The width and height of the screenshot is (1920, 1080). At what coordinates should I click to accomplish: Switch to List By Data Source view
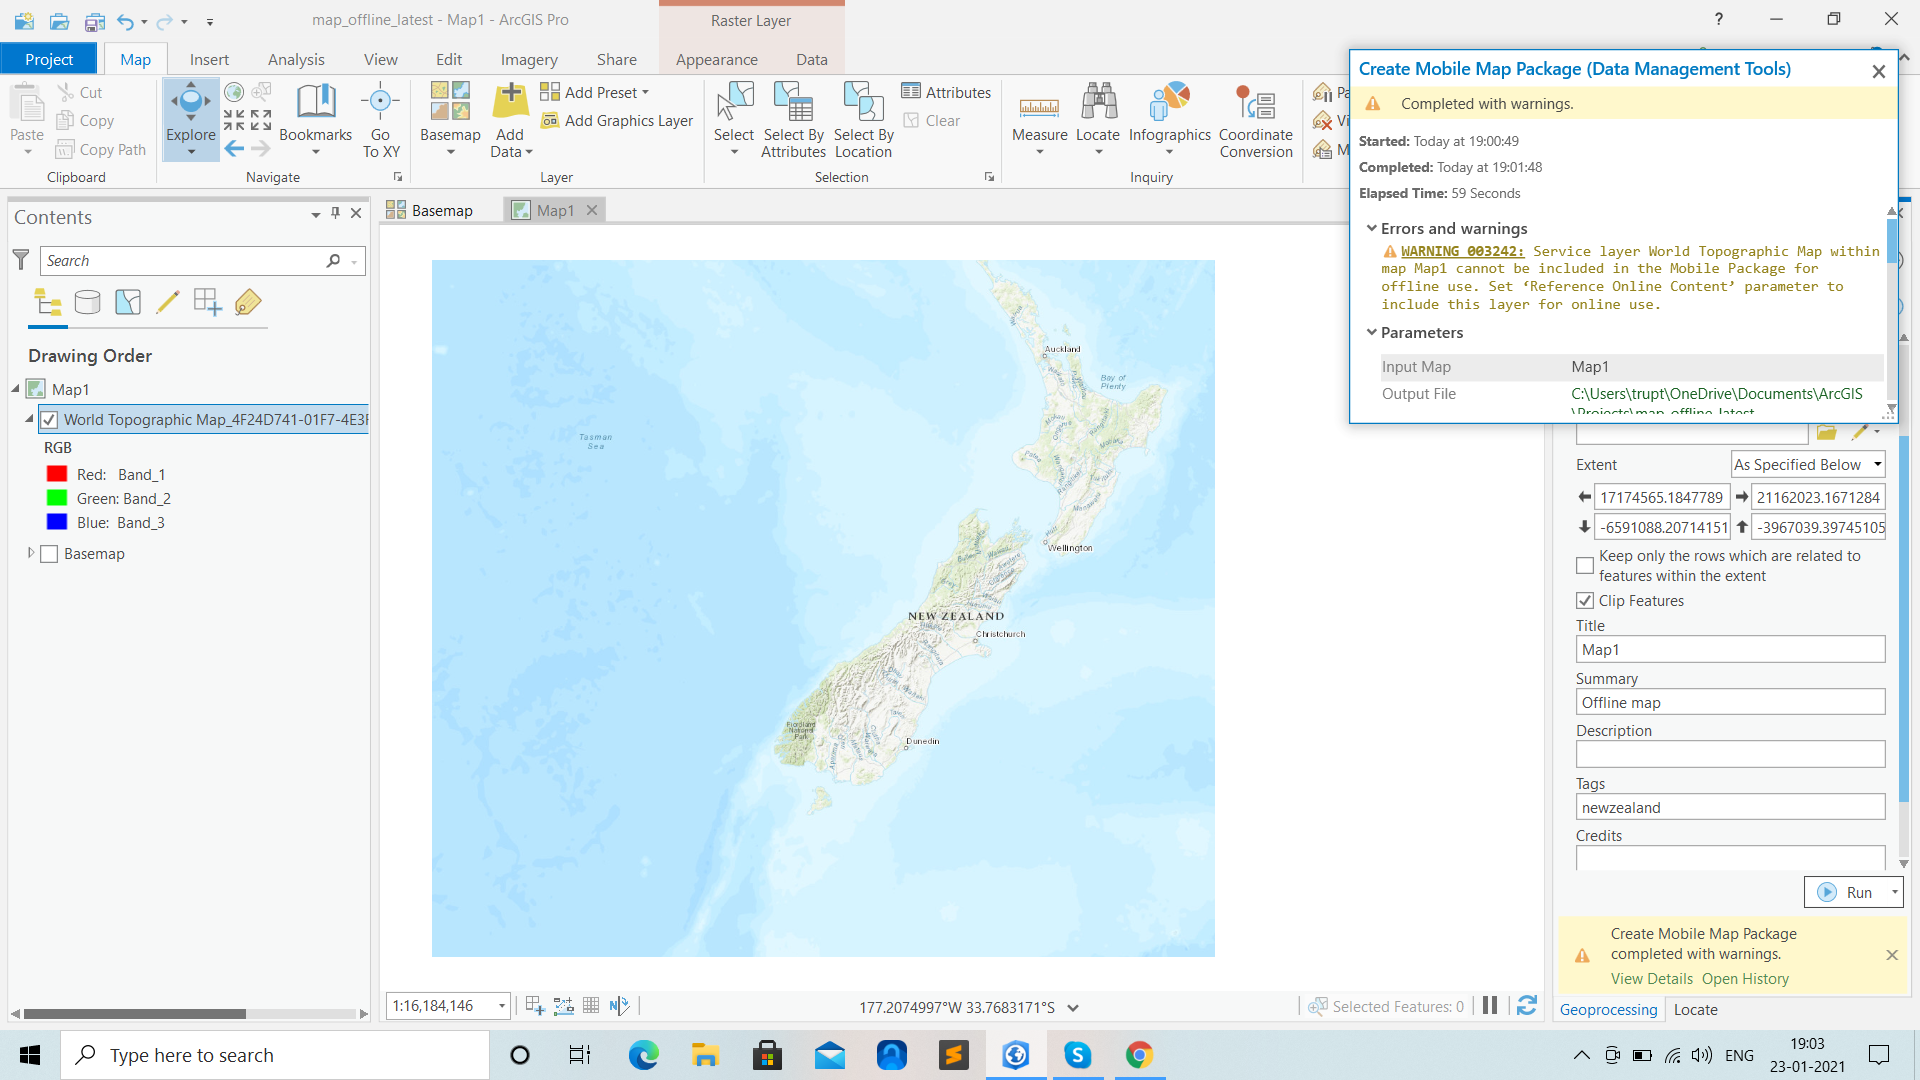(x=88, y=302)
